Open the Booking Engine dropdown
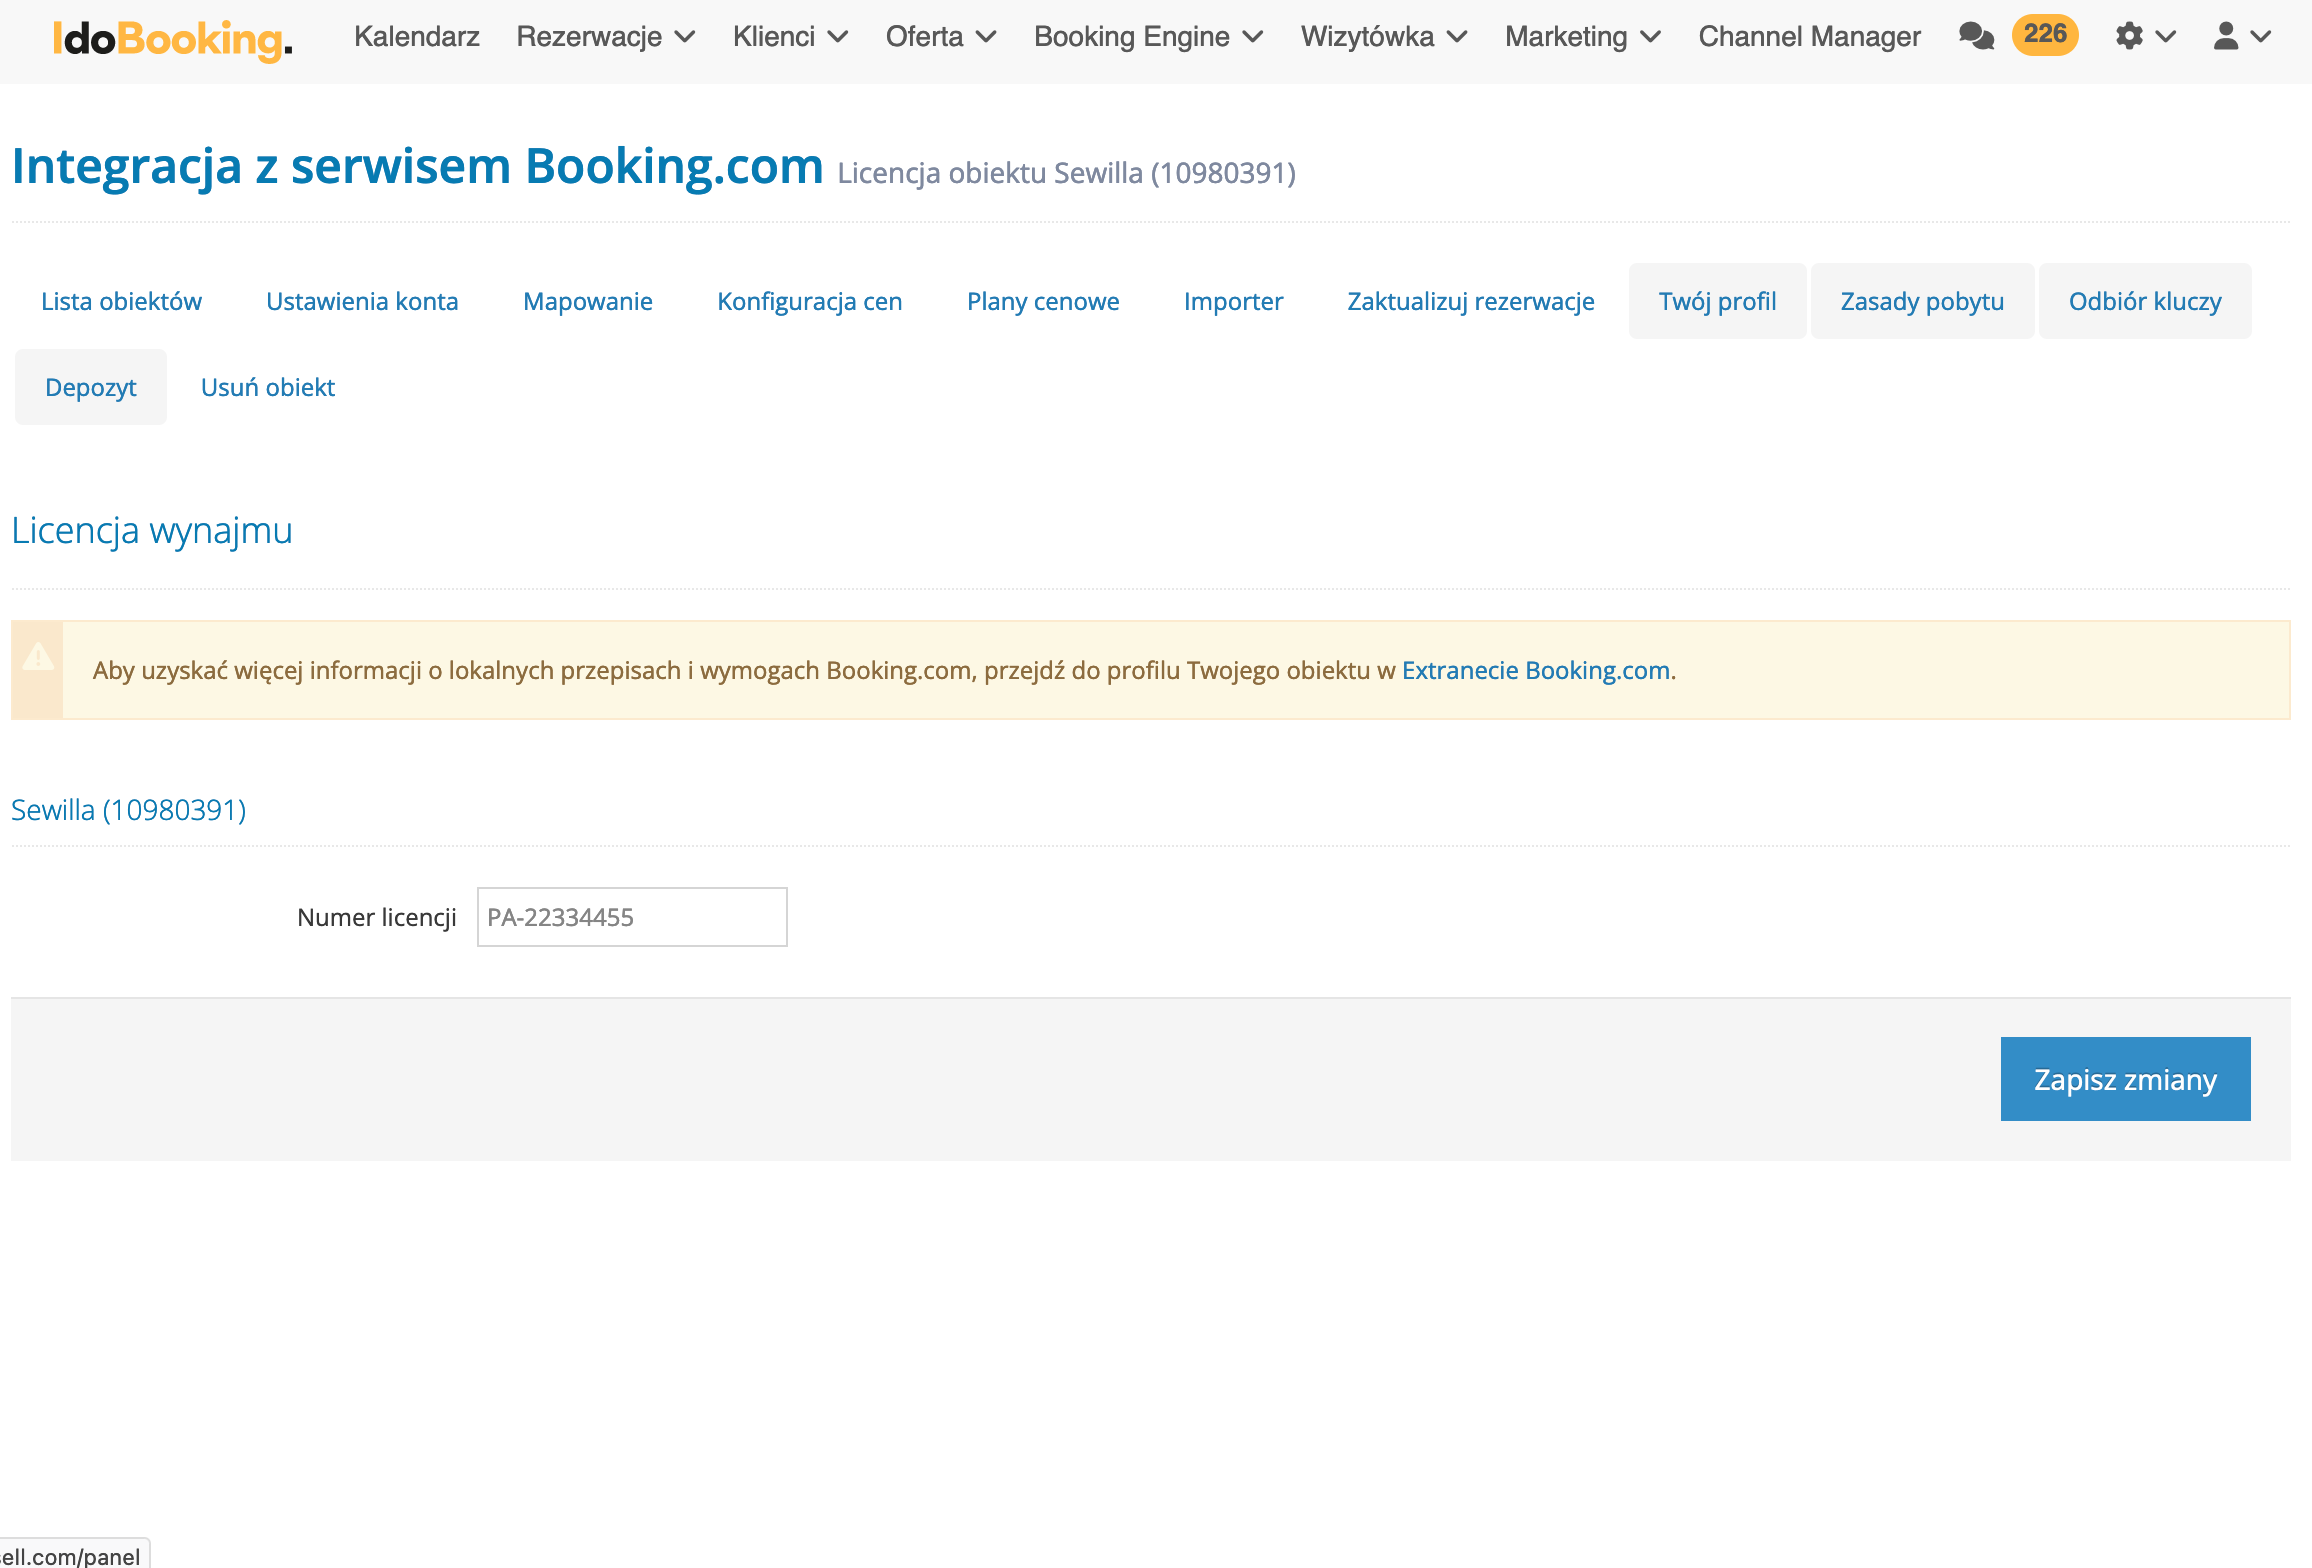The width and height of the screenshot is (2312, 1568). [1148, 37]
